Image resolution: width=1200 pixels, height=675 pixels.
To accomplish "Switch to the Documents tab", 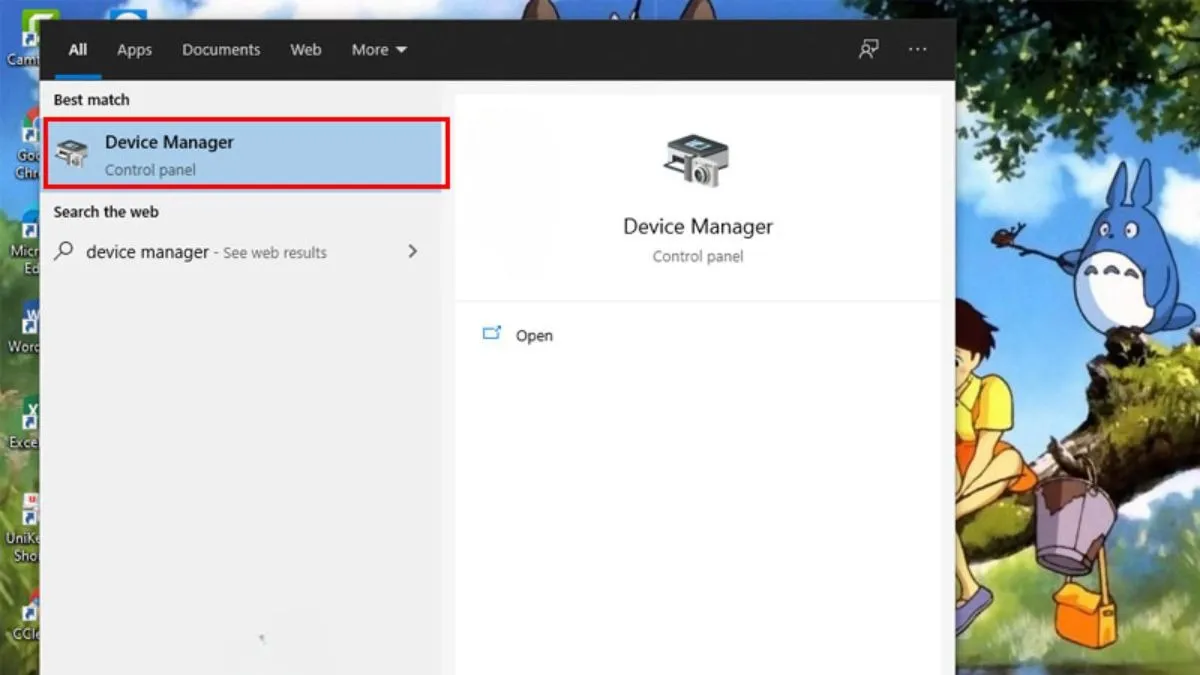I will point(221,49).
